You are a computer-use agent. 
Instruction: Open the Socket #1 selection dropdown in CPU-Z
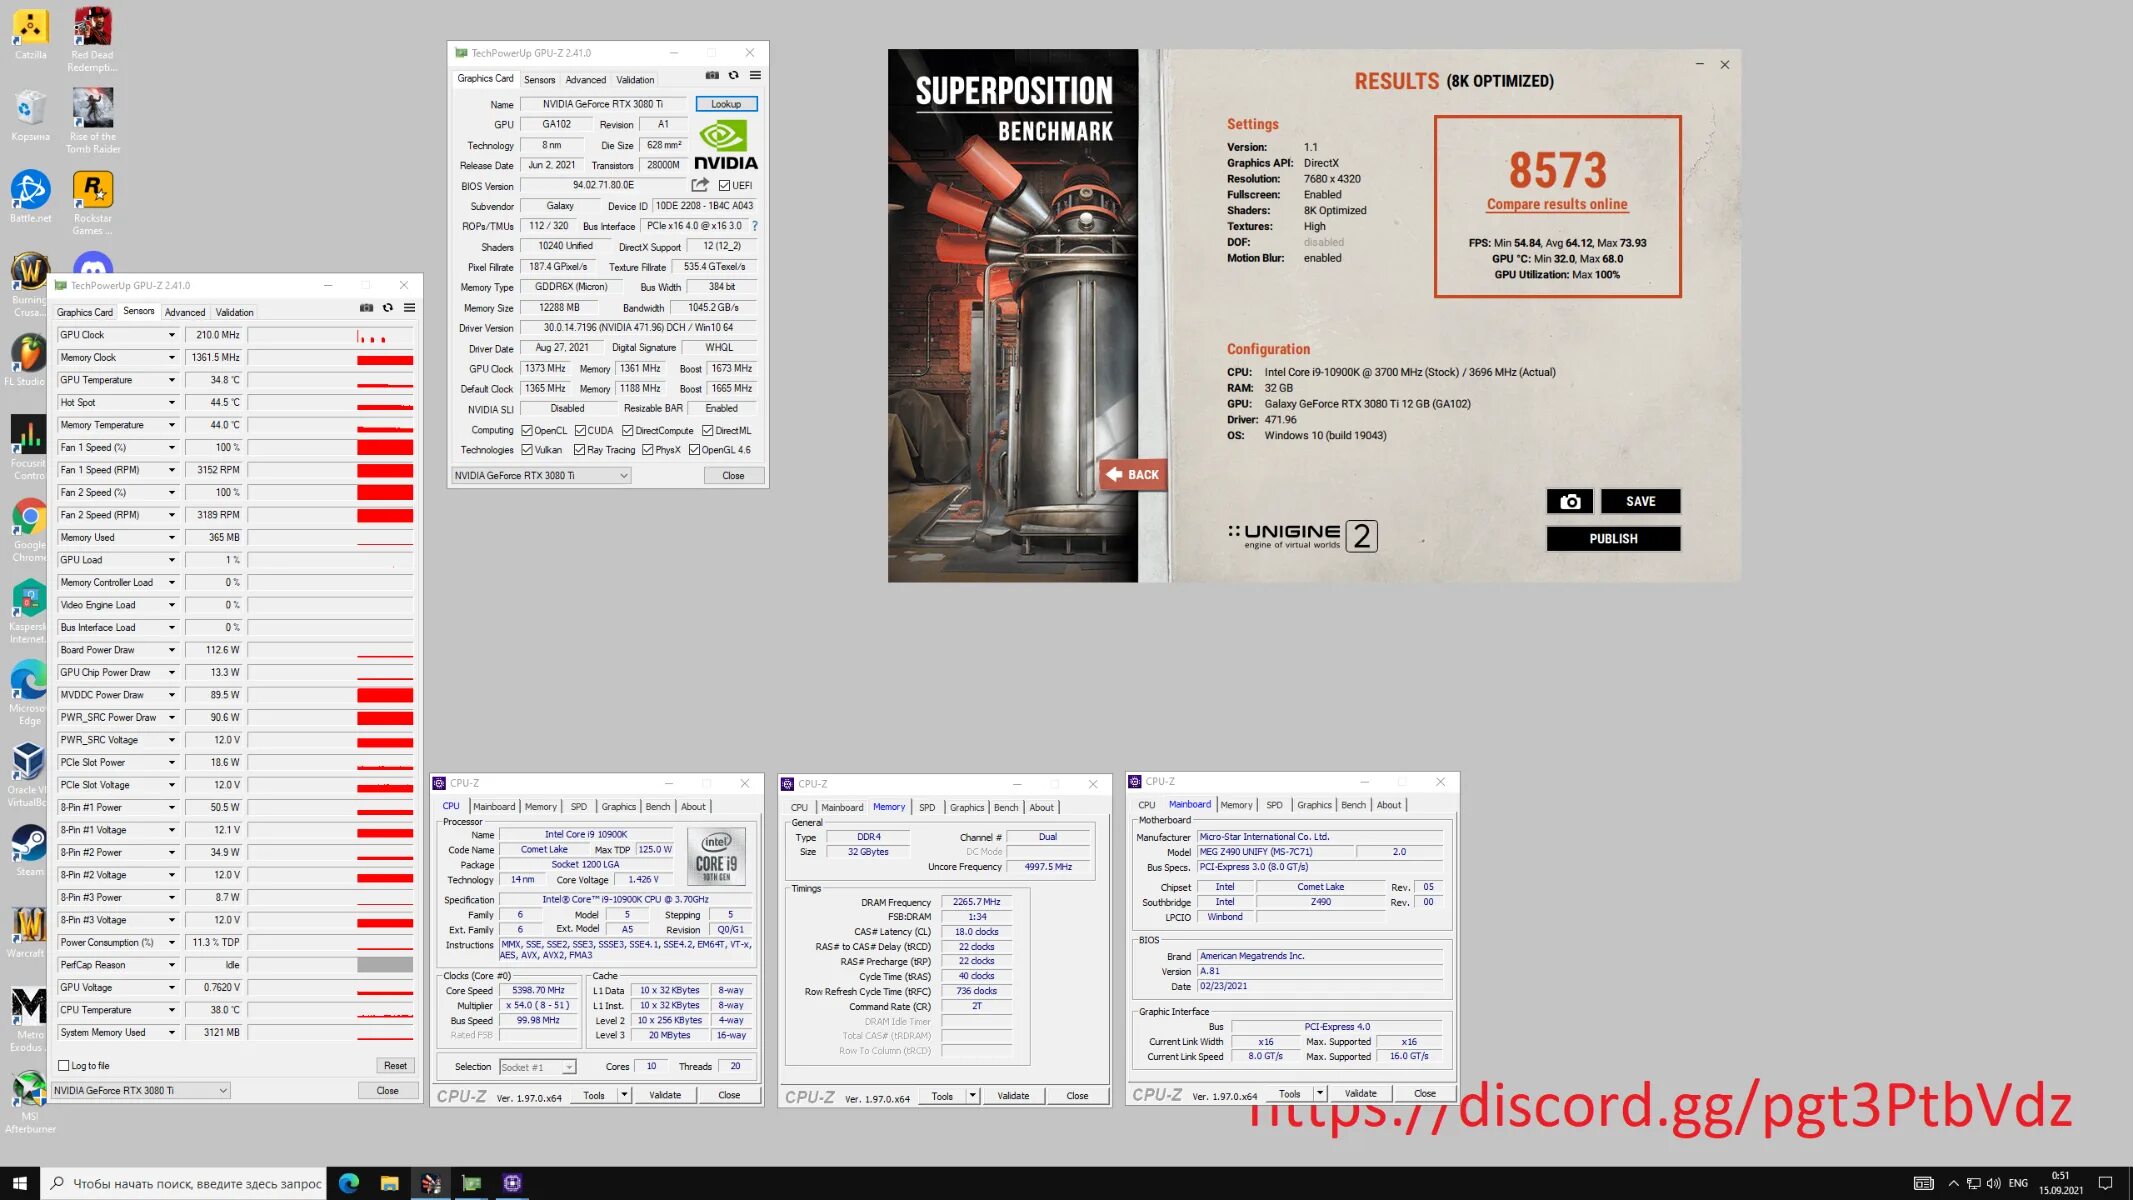(538, 1067)
